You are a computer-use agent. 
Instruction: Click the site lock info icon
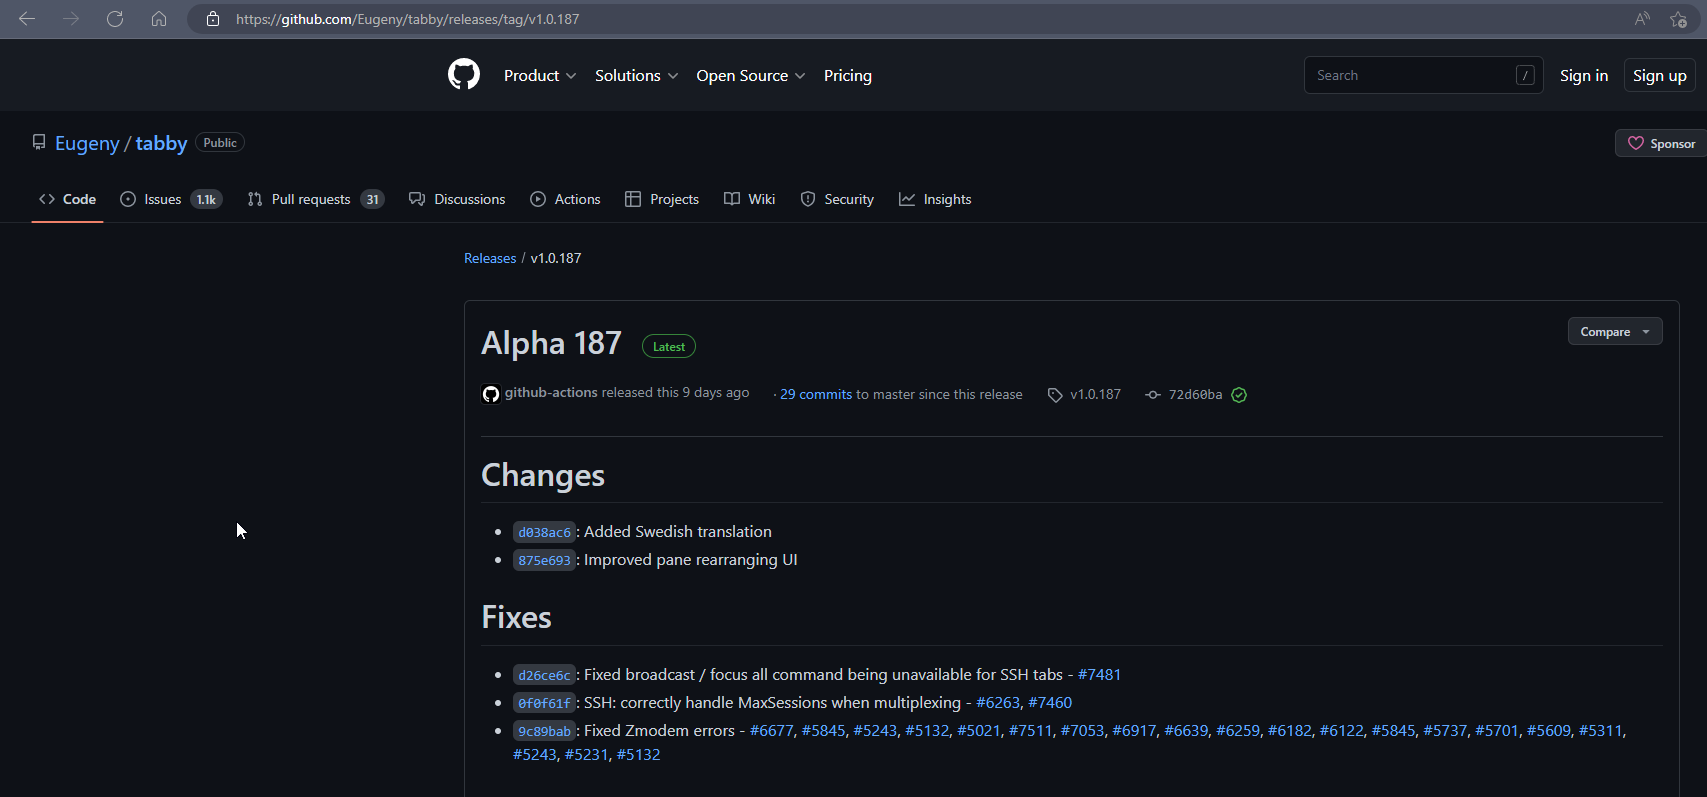[212, 19]
